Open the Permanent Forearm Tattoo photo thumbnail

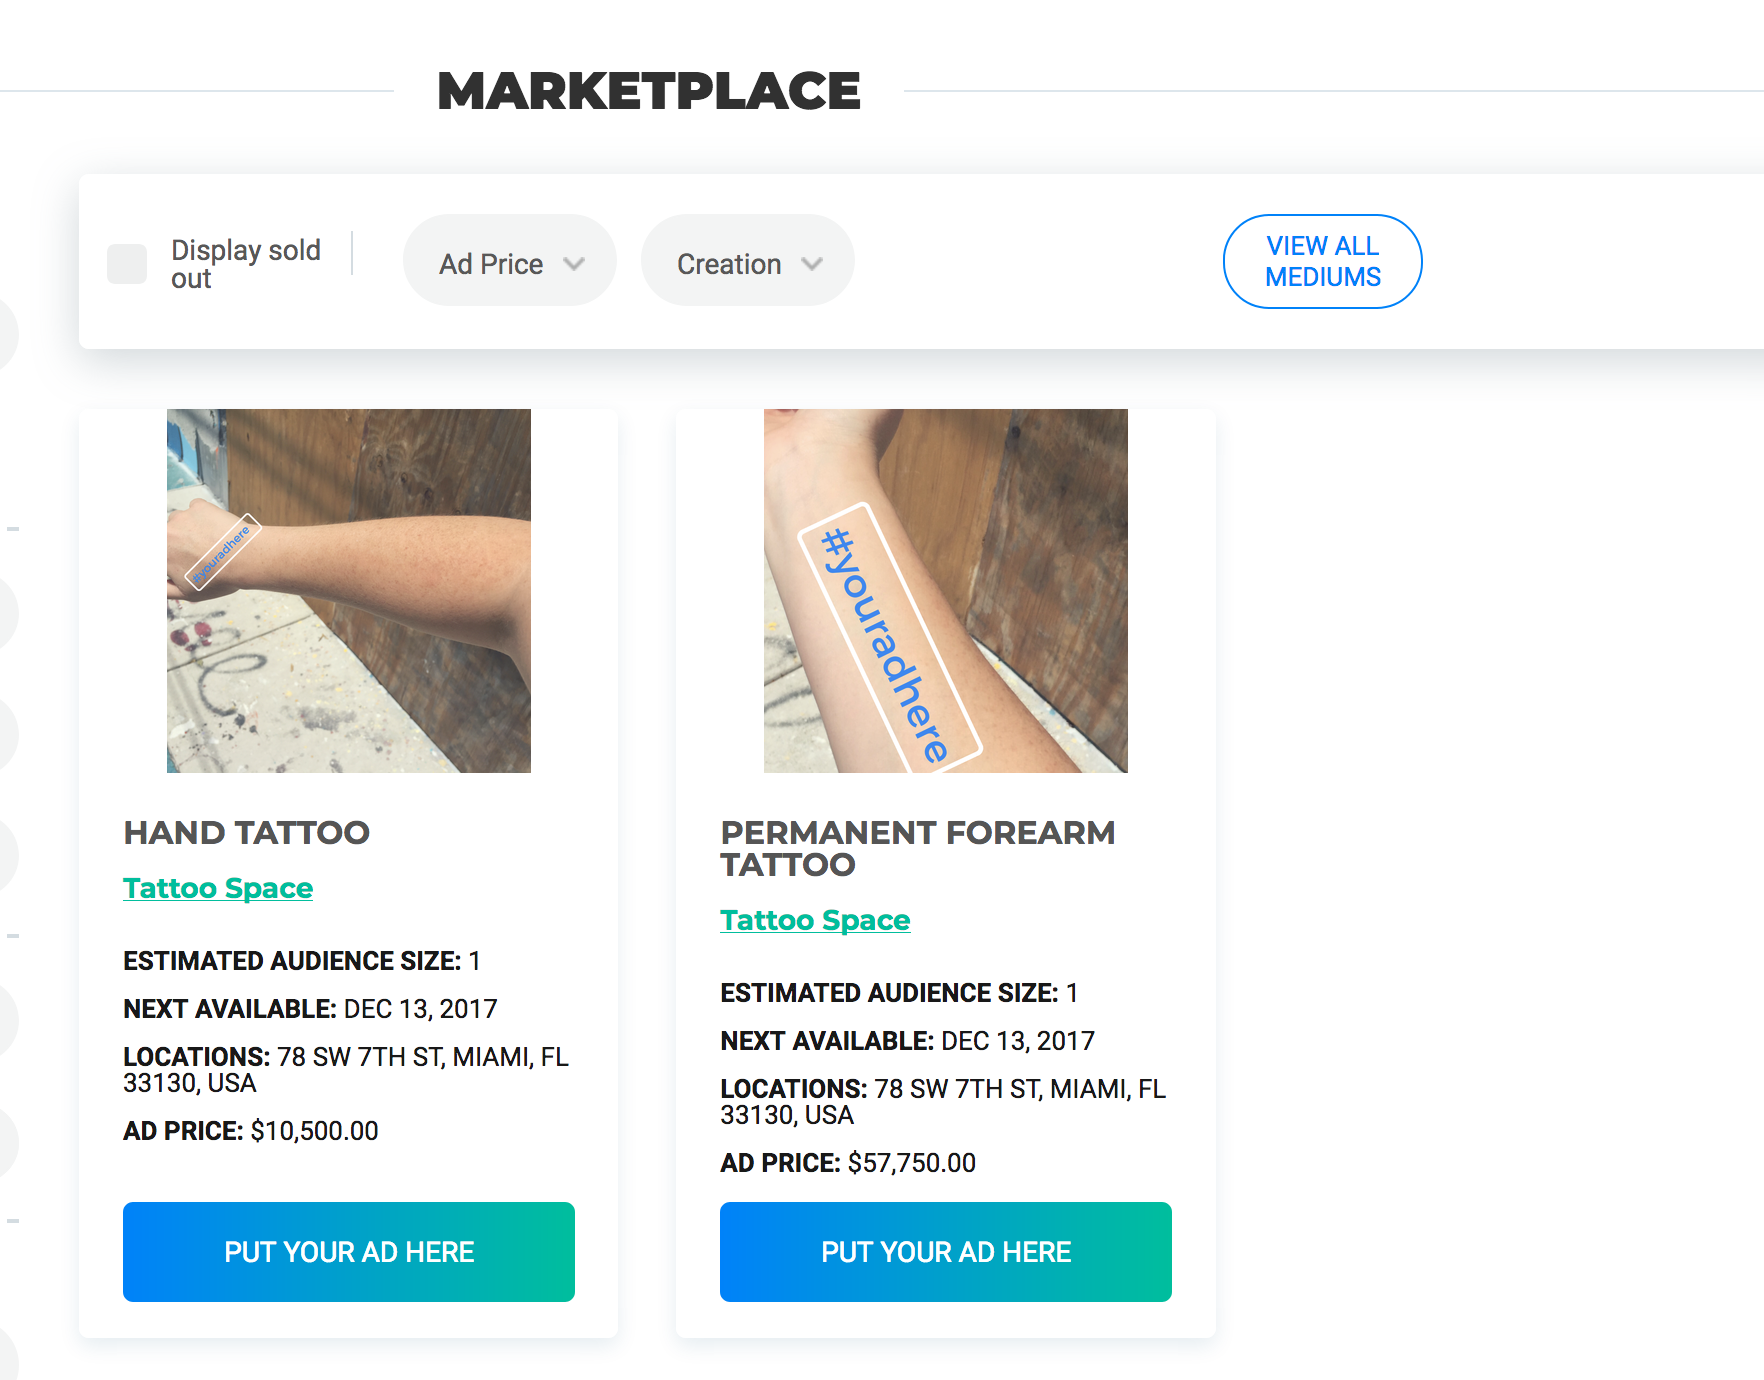[945, 590]
